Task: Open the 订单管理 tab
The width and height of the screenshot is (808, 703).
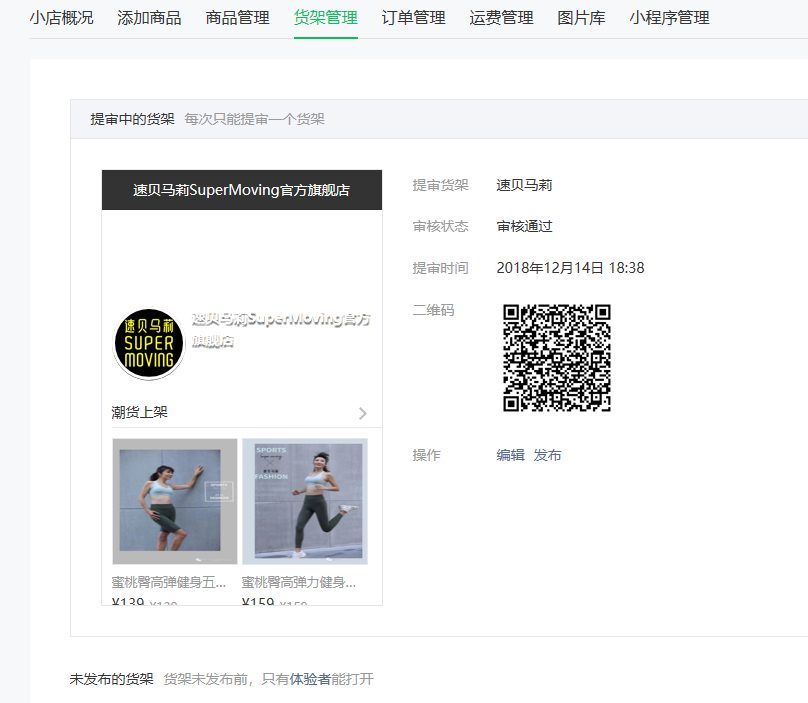Action: [x=413, y=18]
